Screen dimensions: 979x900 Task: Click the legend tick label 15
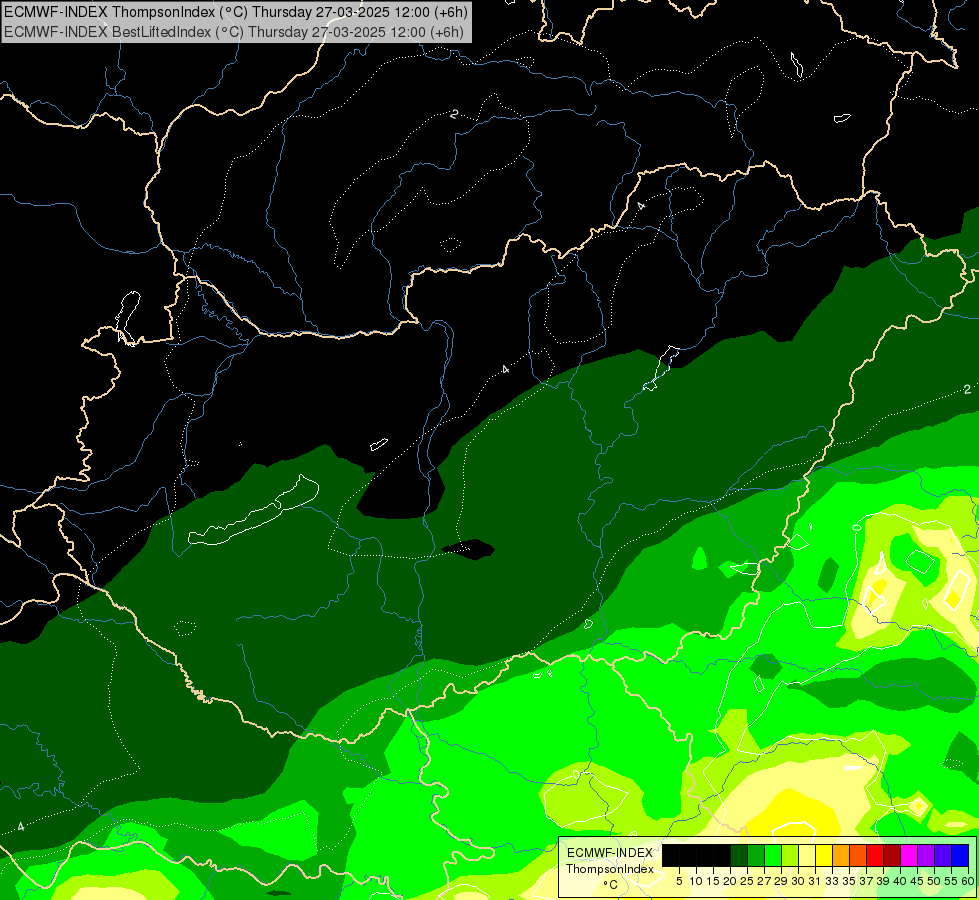click(713, 881)
